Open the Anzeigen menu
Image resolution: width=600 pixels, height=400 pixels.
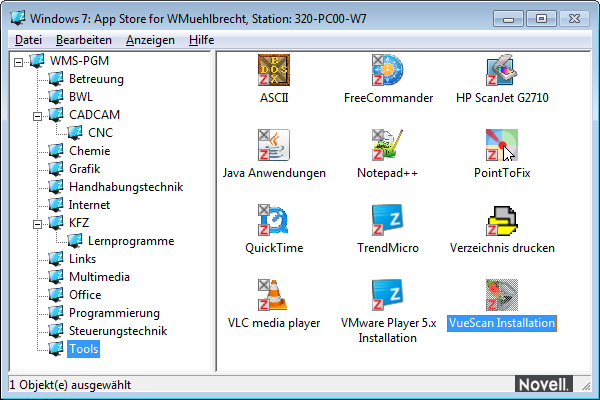[150, 40]
